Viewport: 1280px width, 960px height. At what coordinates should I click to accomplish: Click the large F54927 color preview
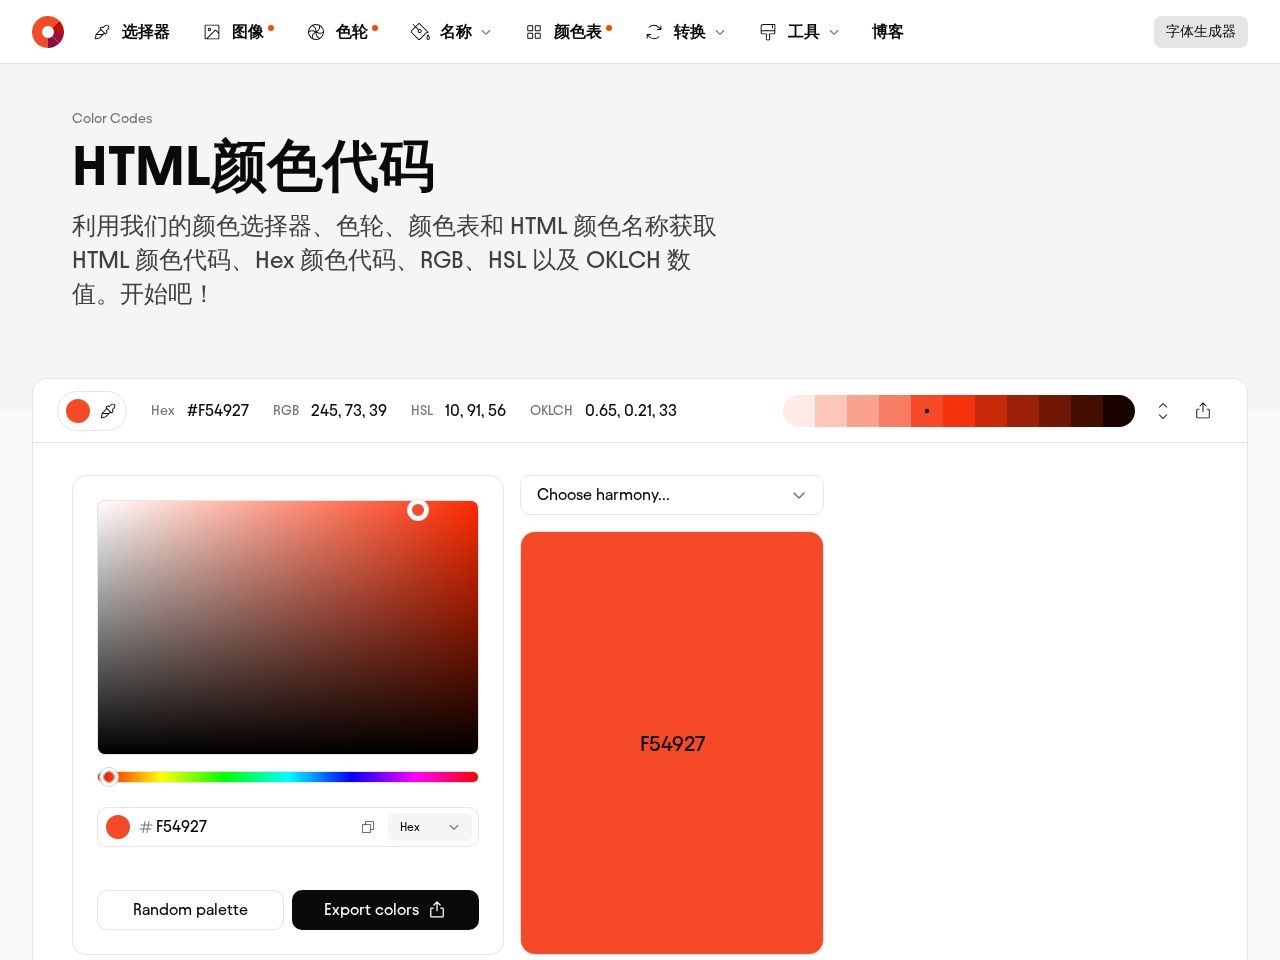[x=672, y=743]
